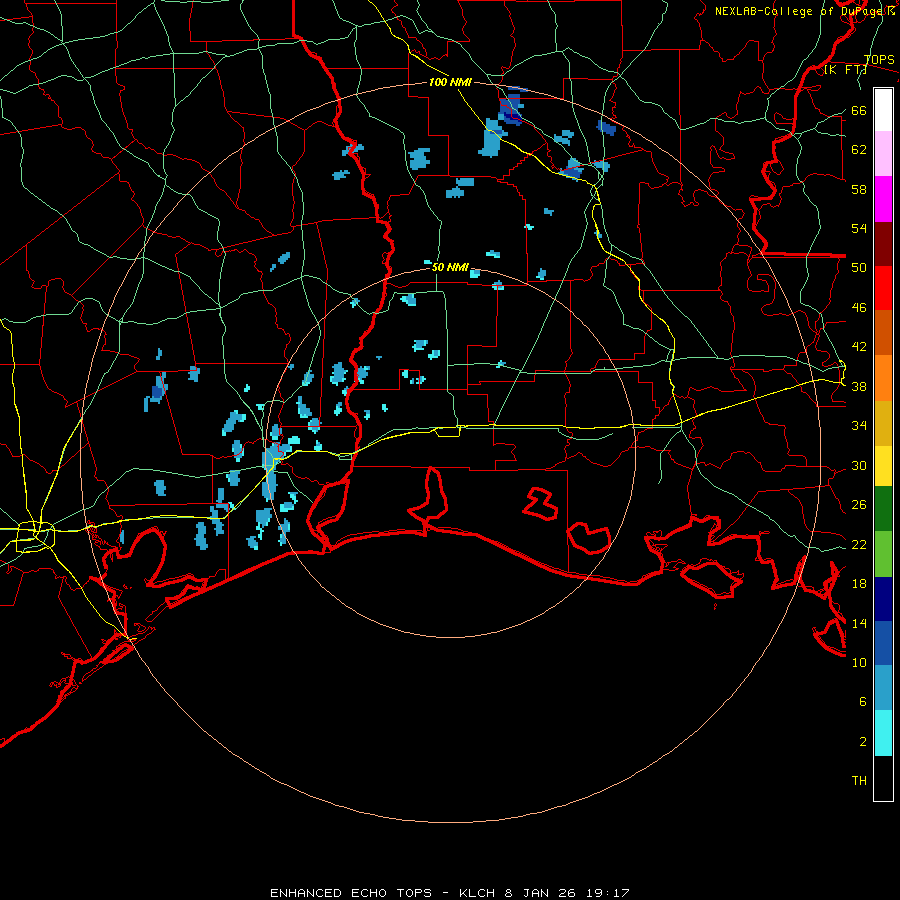
Task: Select the 'ENHANCED ECHO TOPS - KLCH' caption
Action: click(x=382, y=893)
